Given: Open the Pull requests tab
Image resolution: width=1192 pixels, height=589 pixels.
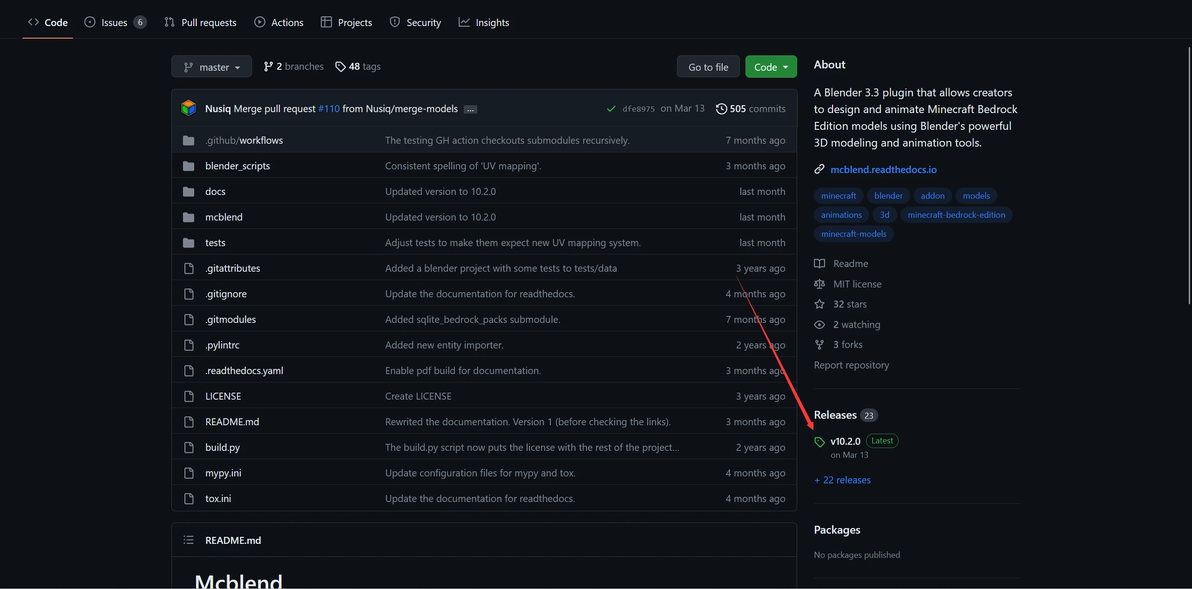Looking at the screenshot, I should (200, 22).
